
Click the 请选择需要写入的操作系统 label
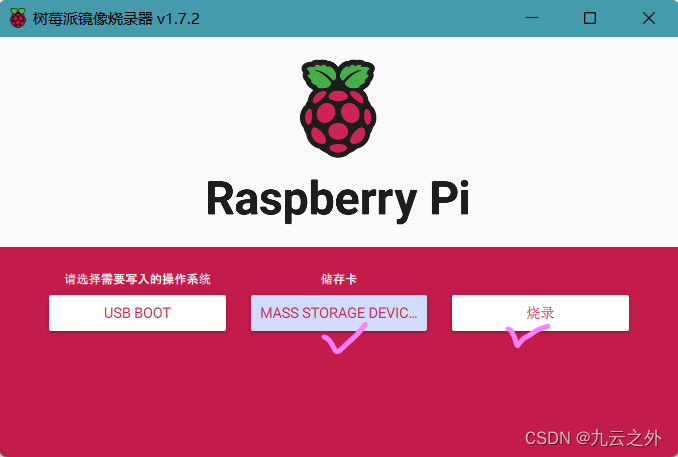click(x=138, y=279)
